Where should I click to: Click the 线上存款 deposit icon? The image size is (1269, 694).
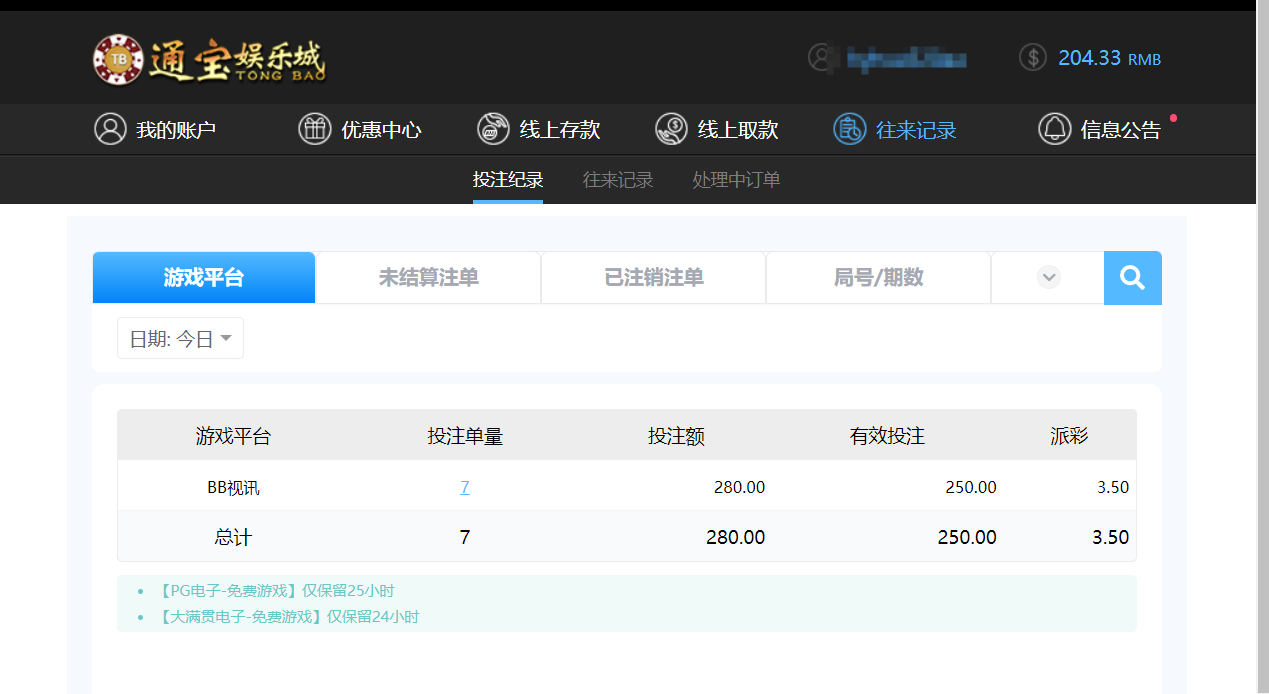(492, 129)
